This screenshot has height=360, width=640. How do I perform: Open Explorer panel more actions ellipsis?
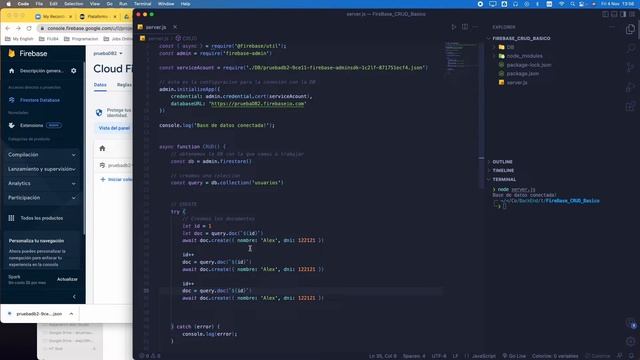[611, 27]
